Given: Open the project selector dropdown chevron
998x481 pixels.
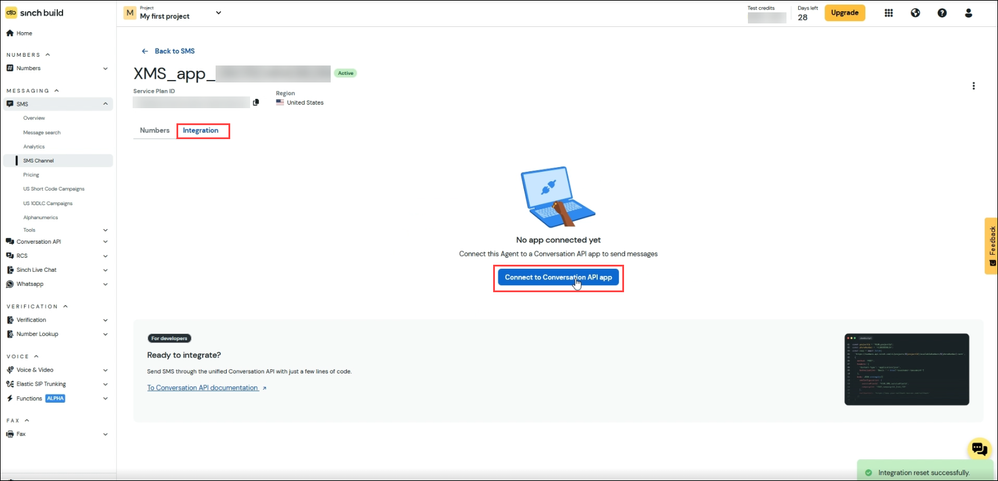Looking at the screenshot, I should 218,13.
